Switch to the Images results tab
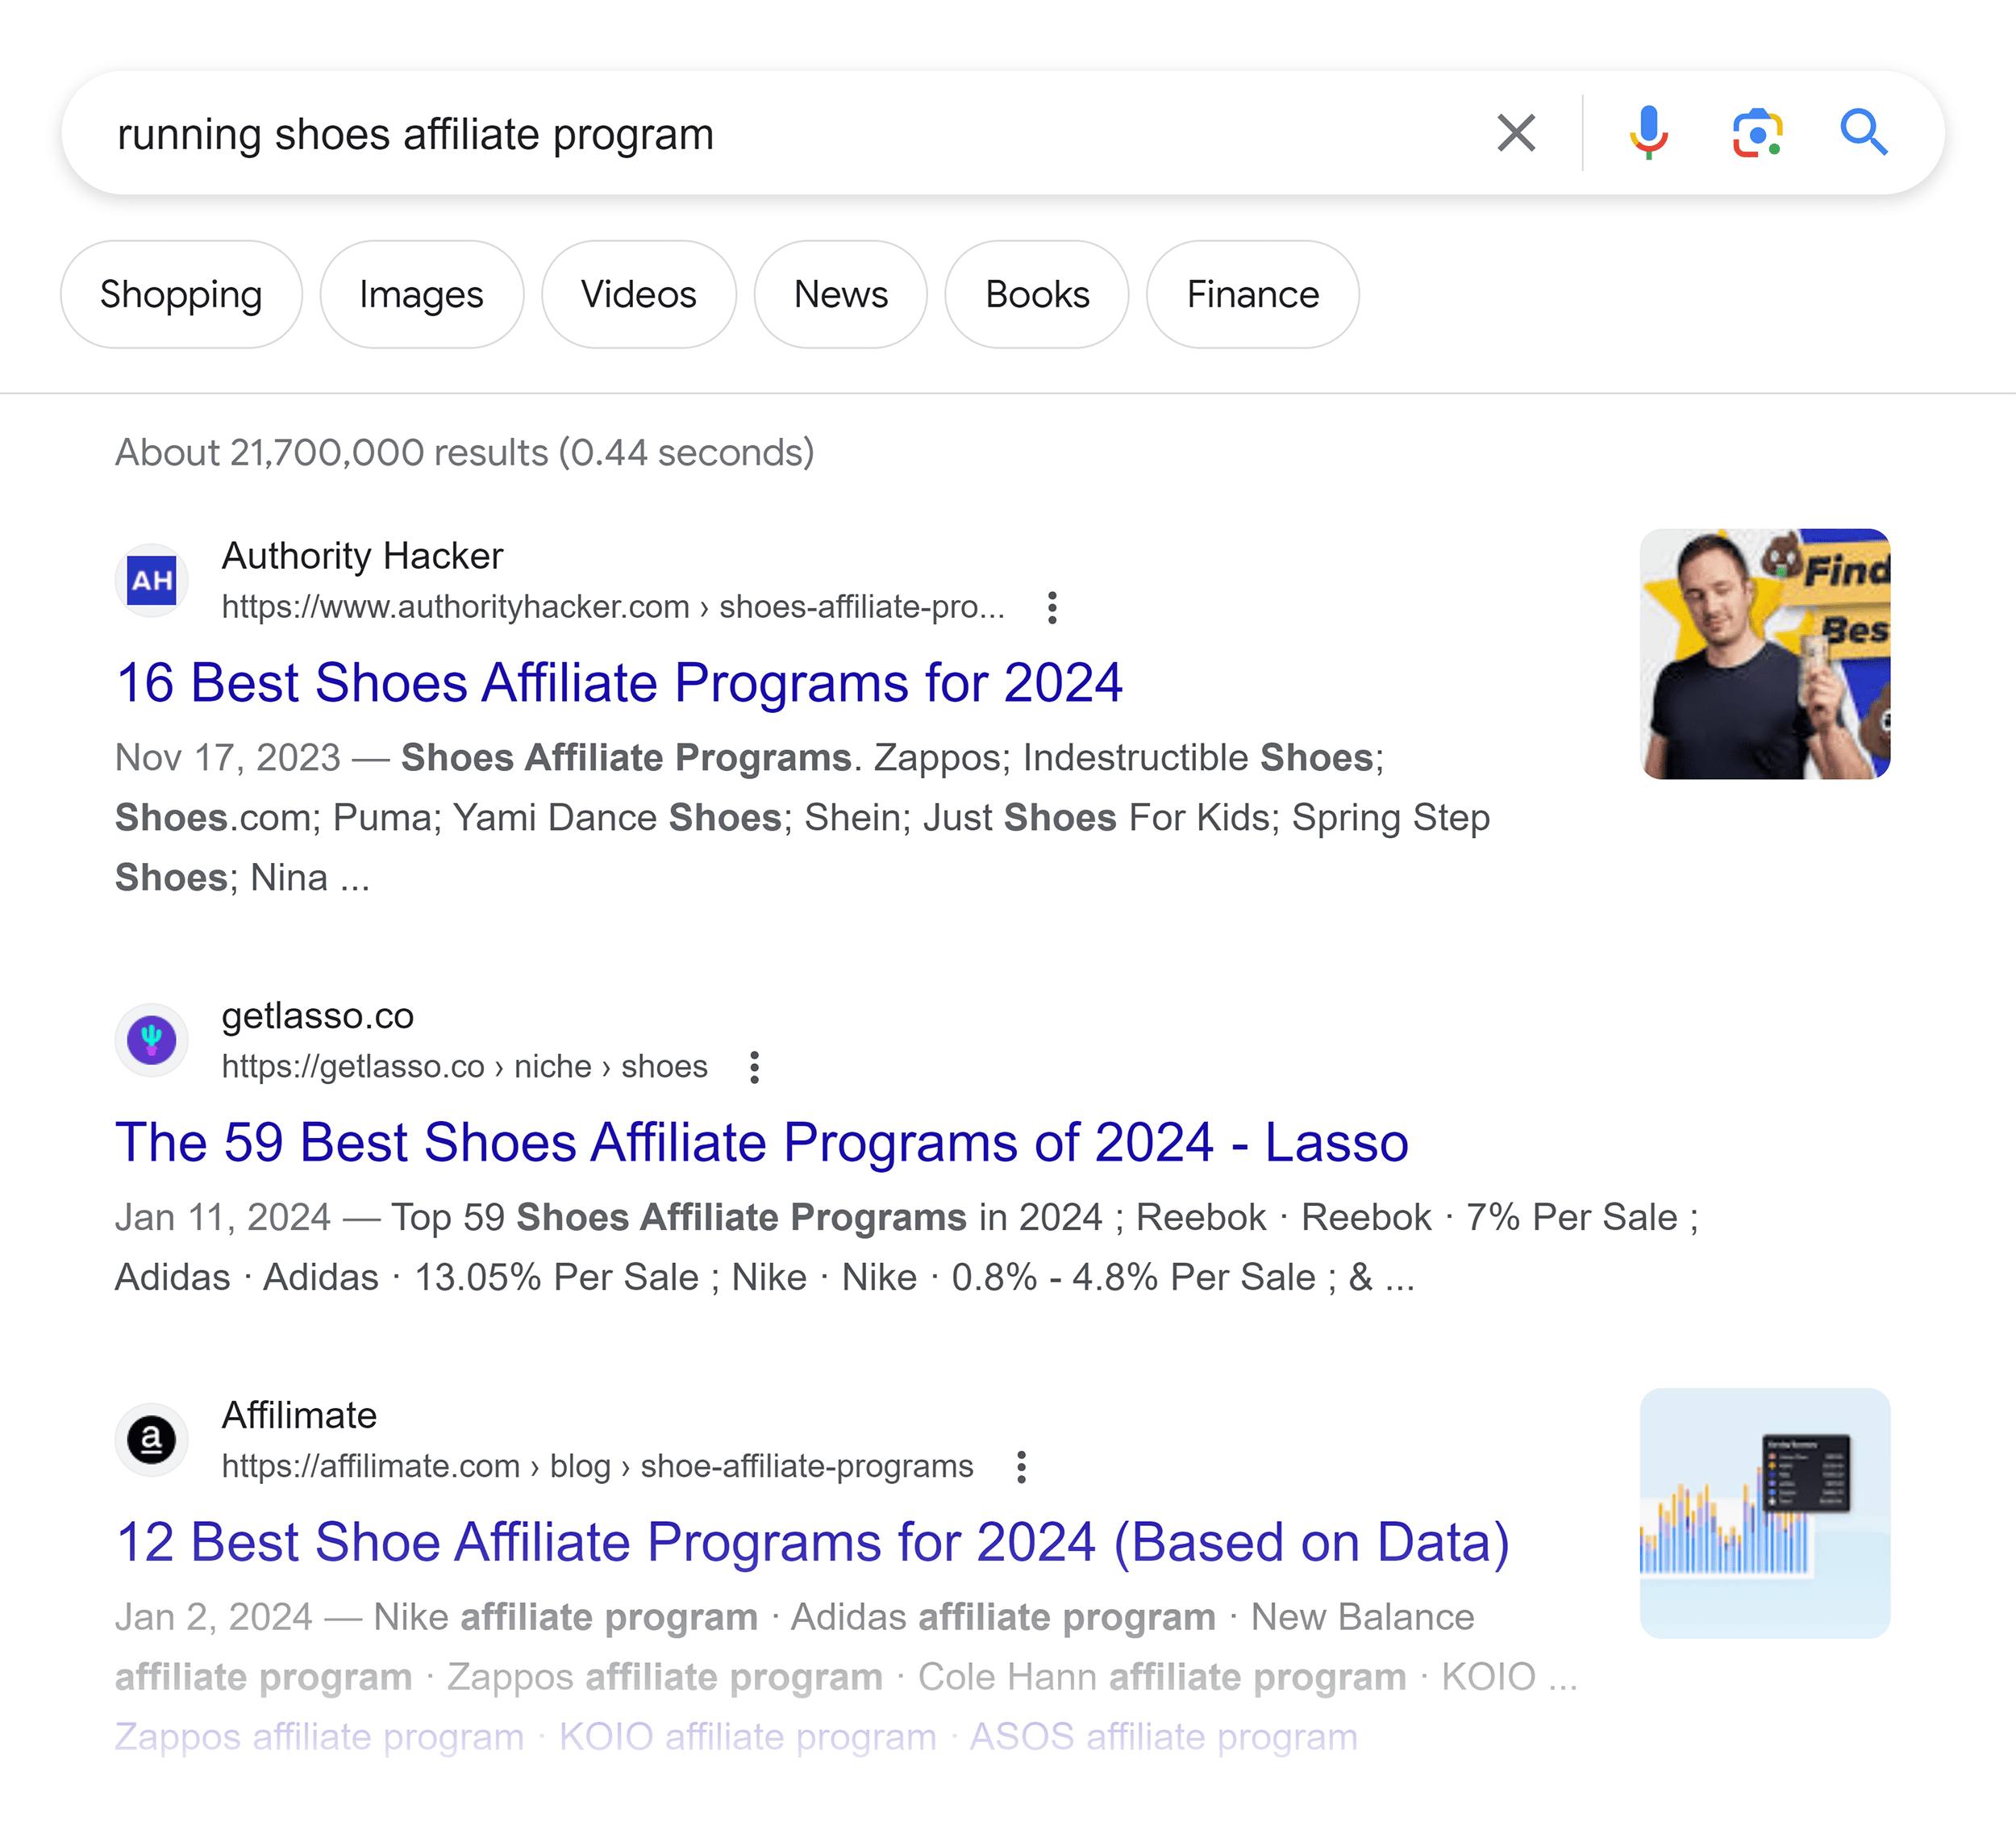Screen dimensions: 2016x1826 pos(421,294)
